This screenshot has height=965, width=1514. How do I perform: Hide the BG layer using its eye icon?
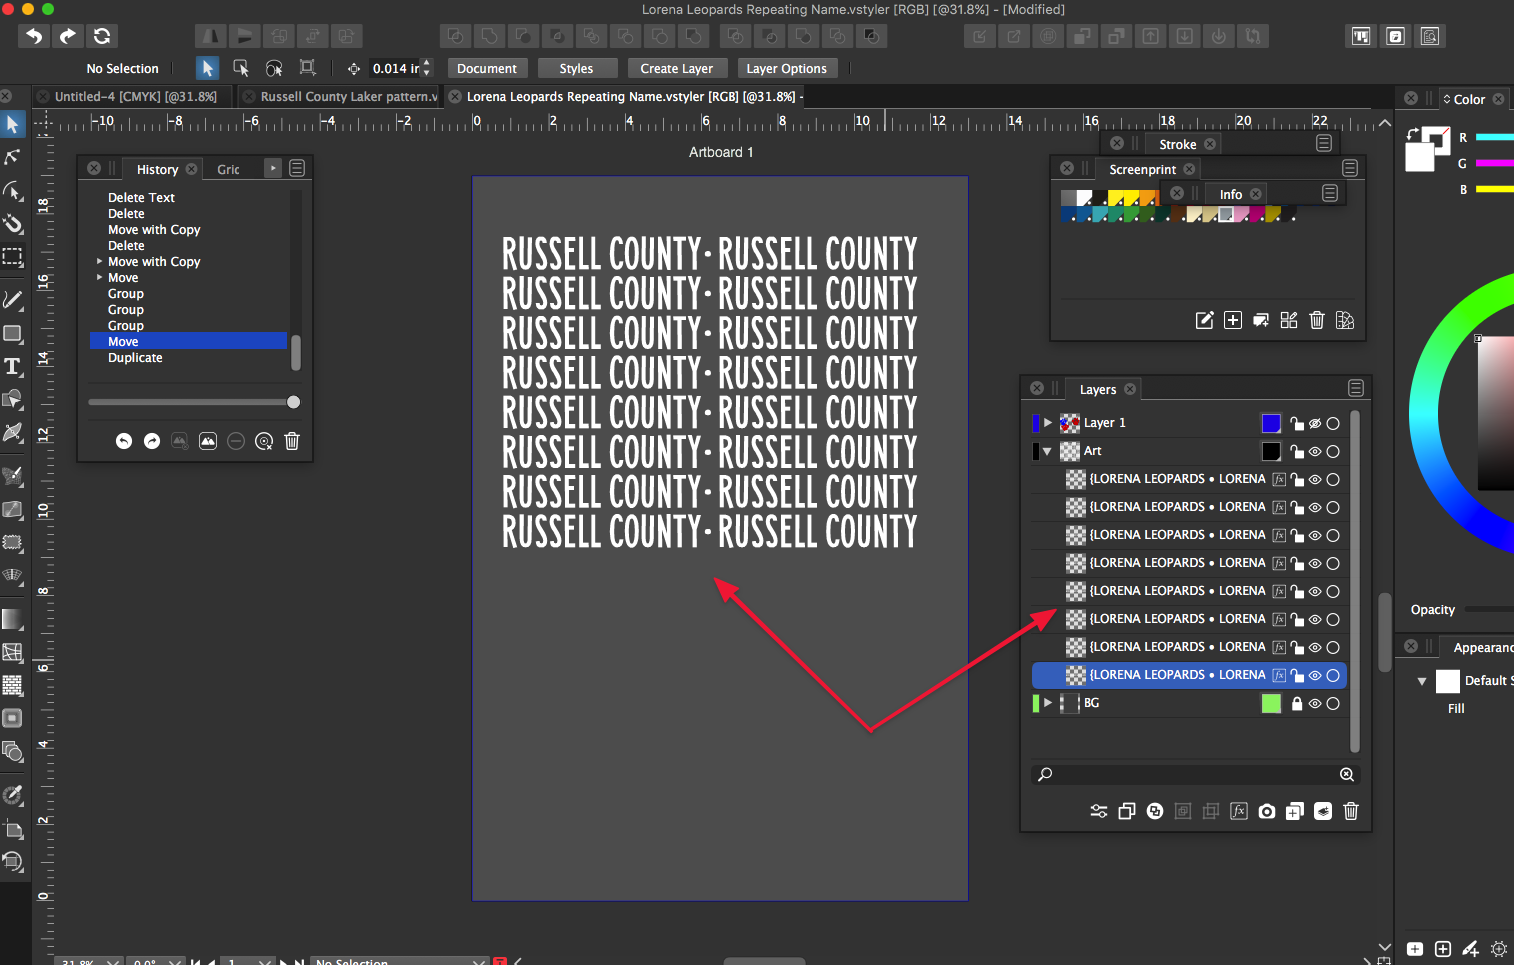tap(1315, 703)
